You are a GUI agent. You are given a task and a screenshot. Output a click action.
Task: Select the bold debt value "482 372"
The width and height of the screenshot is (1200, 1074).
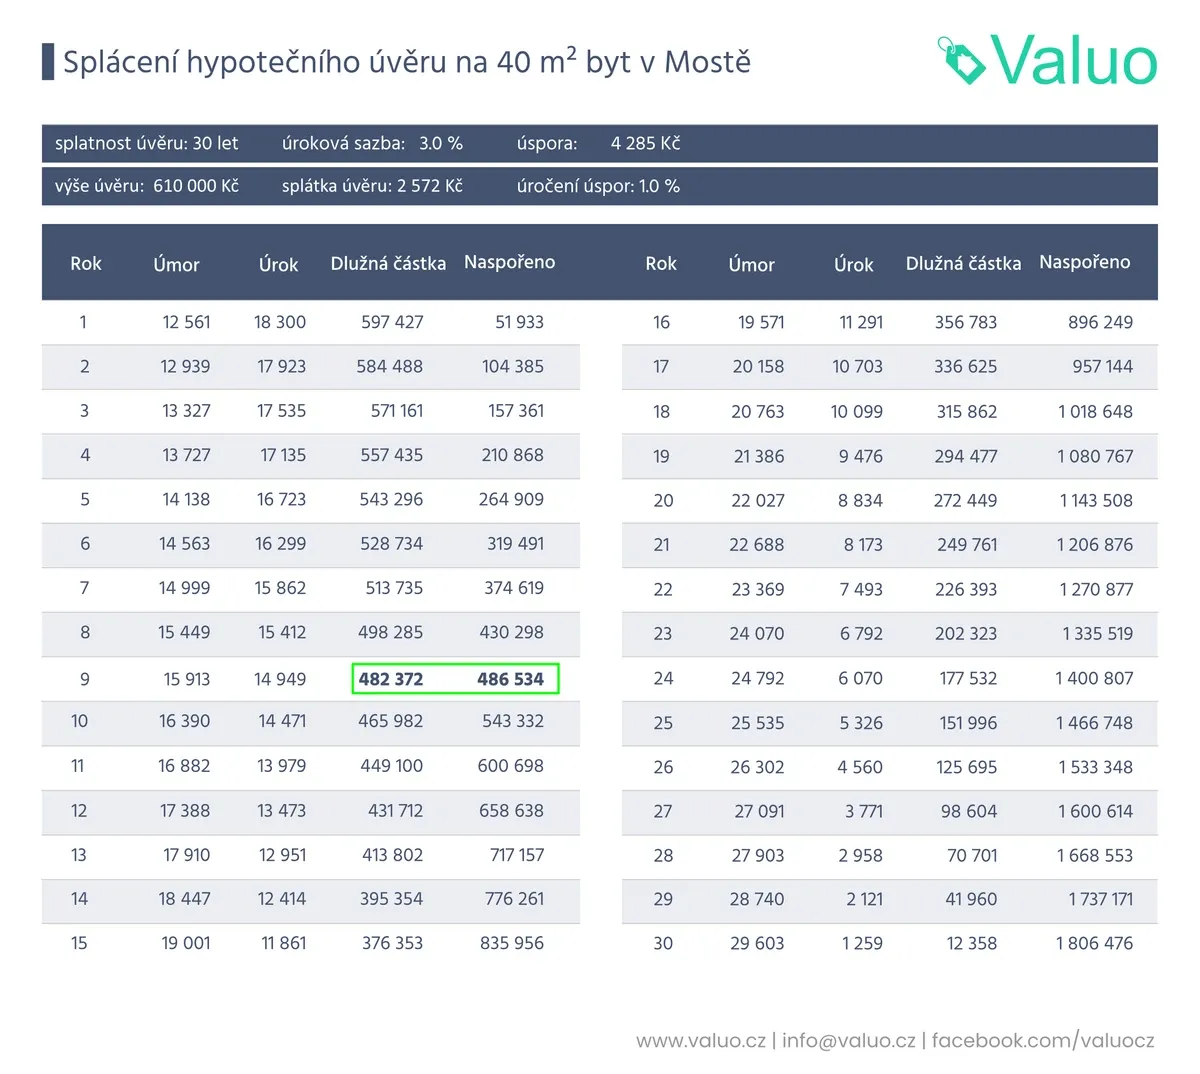click(391, 679)
